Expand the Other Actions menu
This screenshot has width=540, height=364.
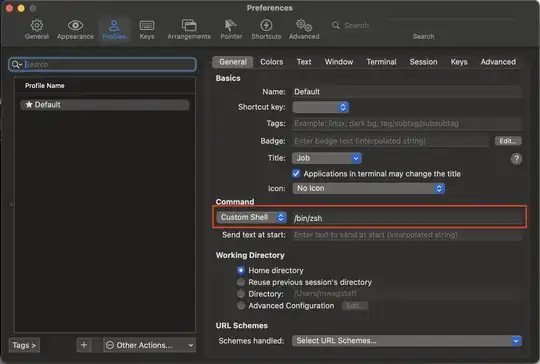(149, 345)
